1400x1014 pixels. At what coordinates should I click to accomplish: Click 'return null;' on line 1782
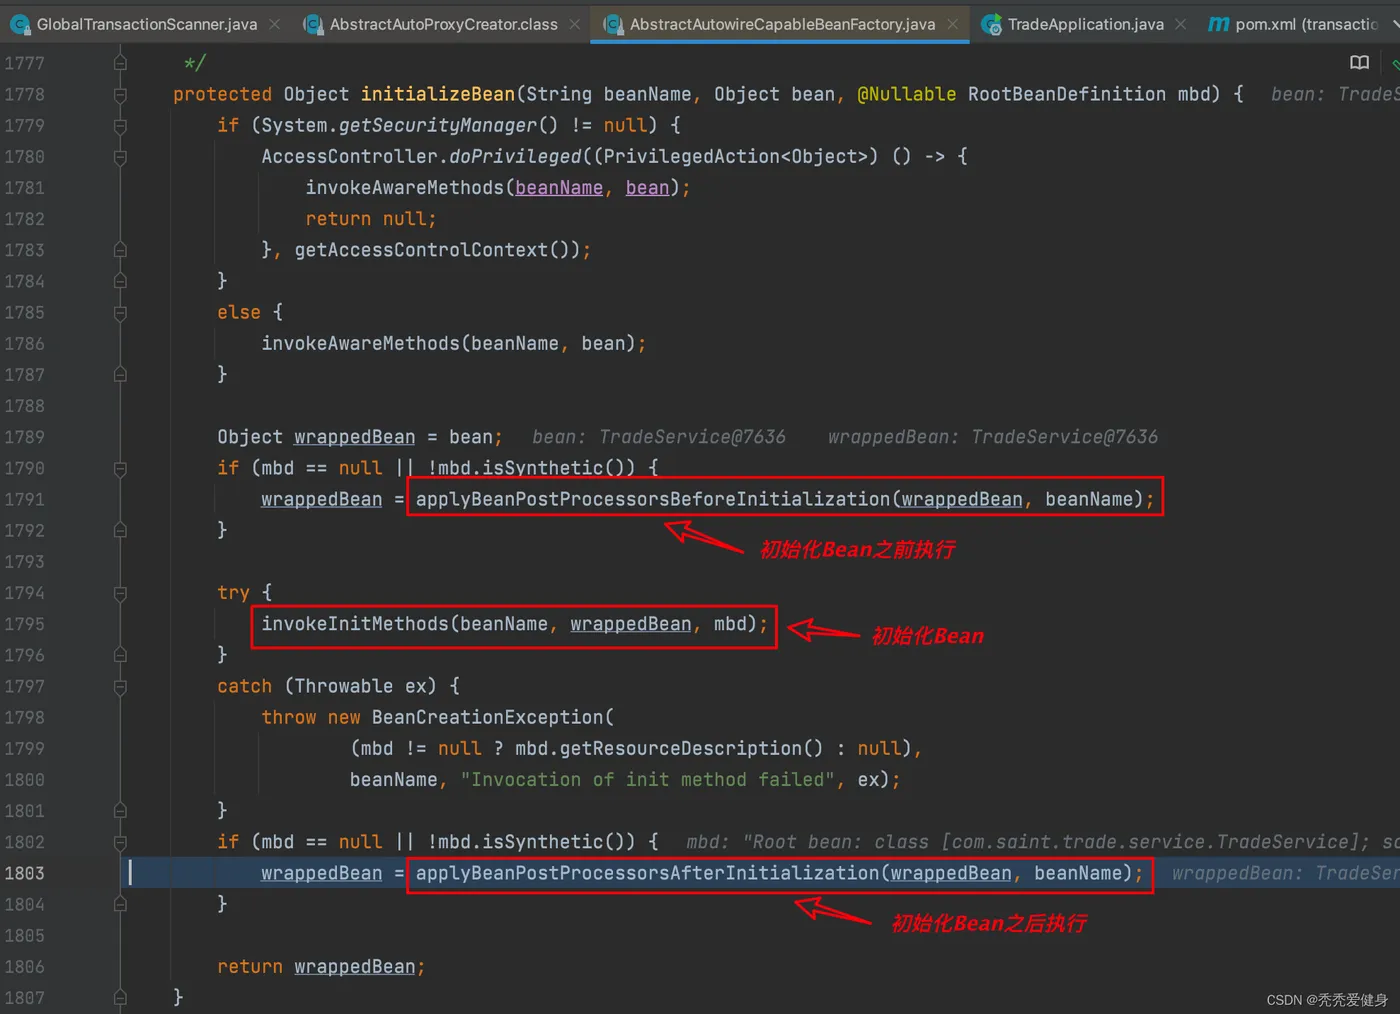click(x=371, y=219)
